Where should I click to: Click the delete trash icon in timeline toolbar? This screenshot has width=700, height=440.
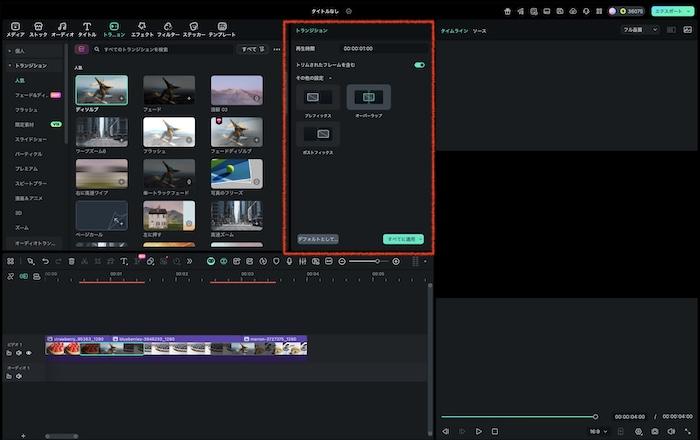tap(71, 261)
